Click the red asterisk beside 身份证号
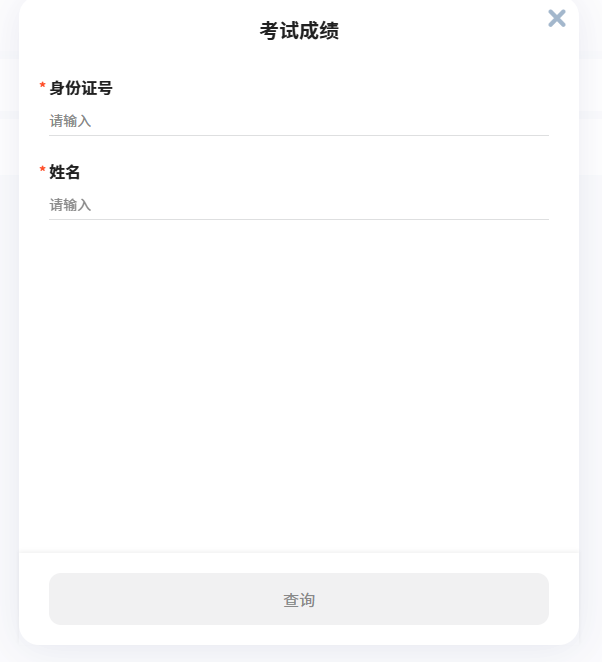The image size is (602, 662). (x=42, y=88)
